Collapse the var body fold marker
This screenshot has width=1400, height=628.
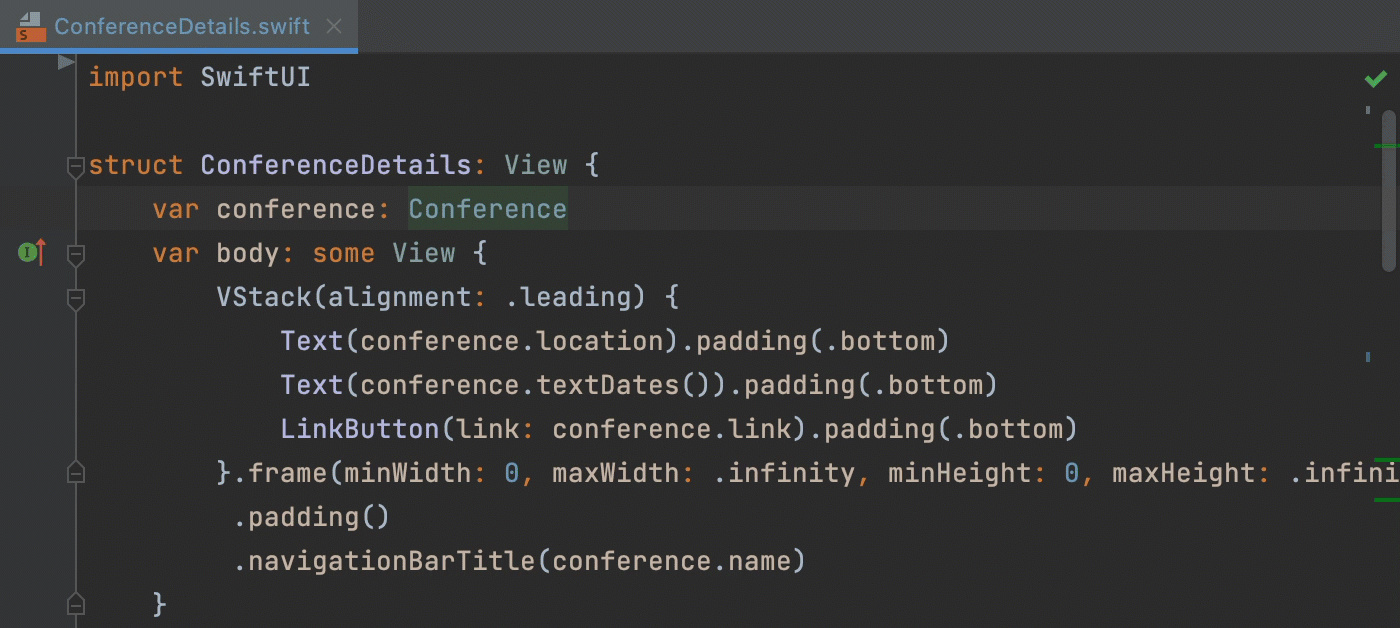tap(75, 253)
